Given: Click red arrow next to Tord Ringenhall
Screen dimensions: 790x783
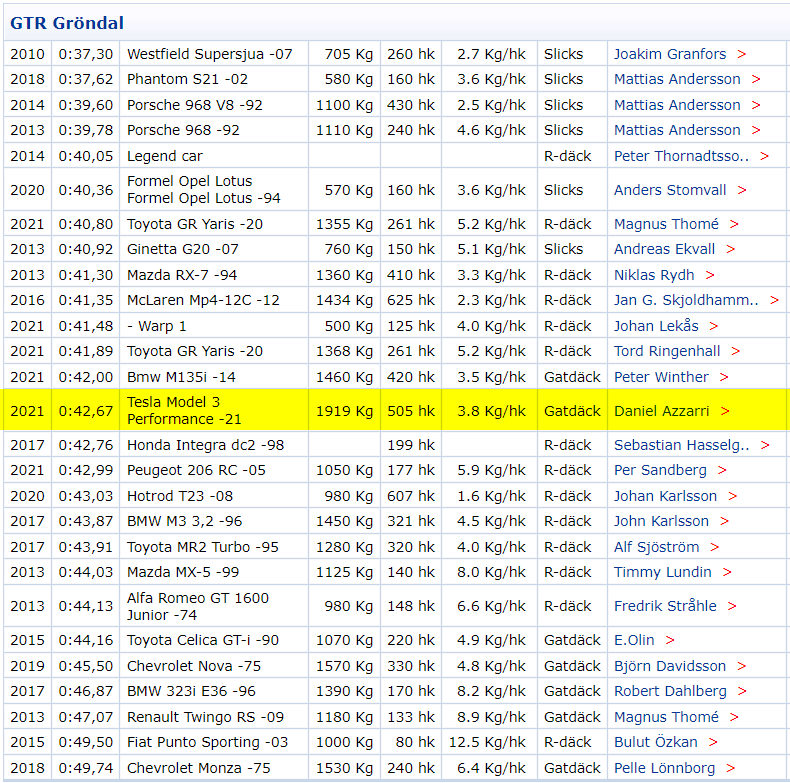Looking at the screenshot, I should coord(736,351).
